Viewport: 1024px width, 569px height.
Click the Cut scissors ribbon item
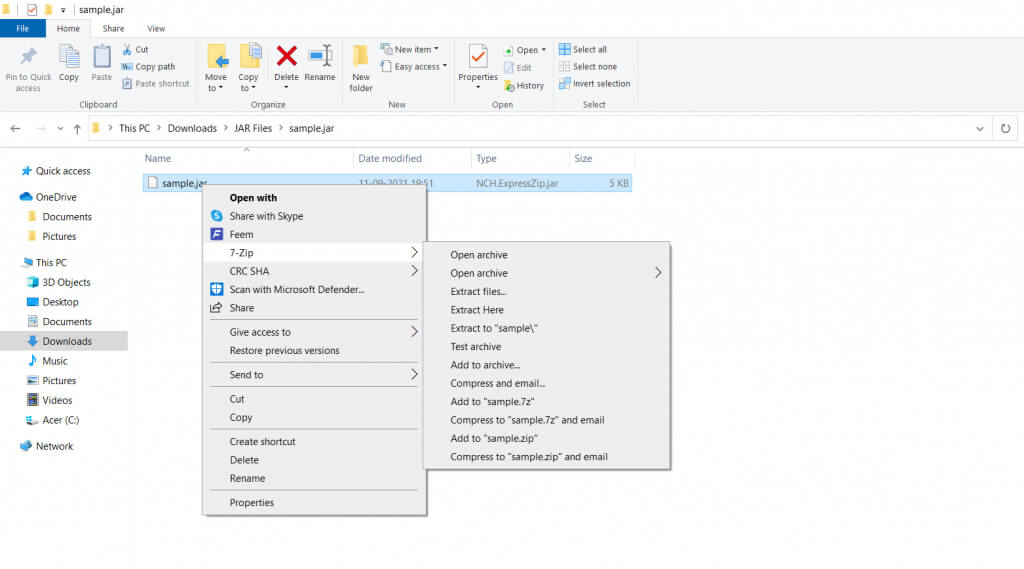pyautogui.click(x=135, y=50)
